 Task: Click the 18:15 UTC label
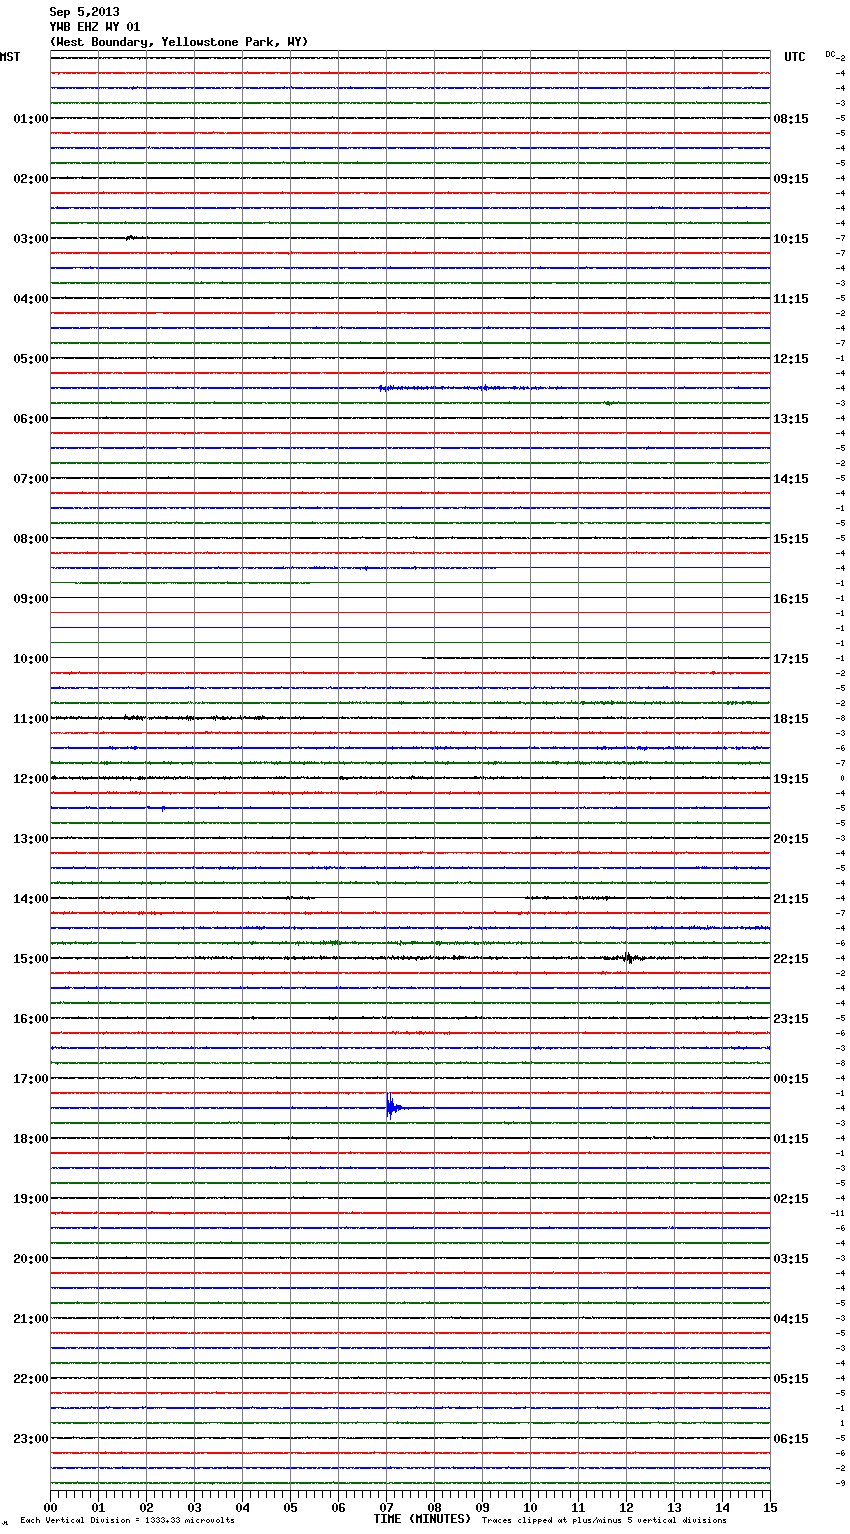(791, 719)
